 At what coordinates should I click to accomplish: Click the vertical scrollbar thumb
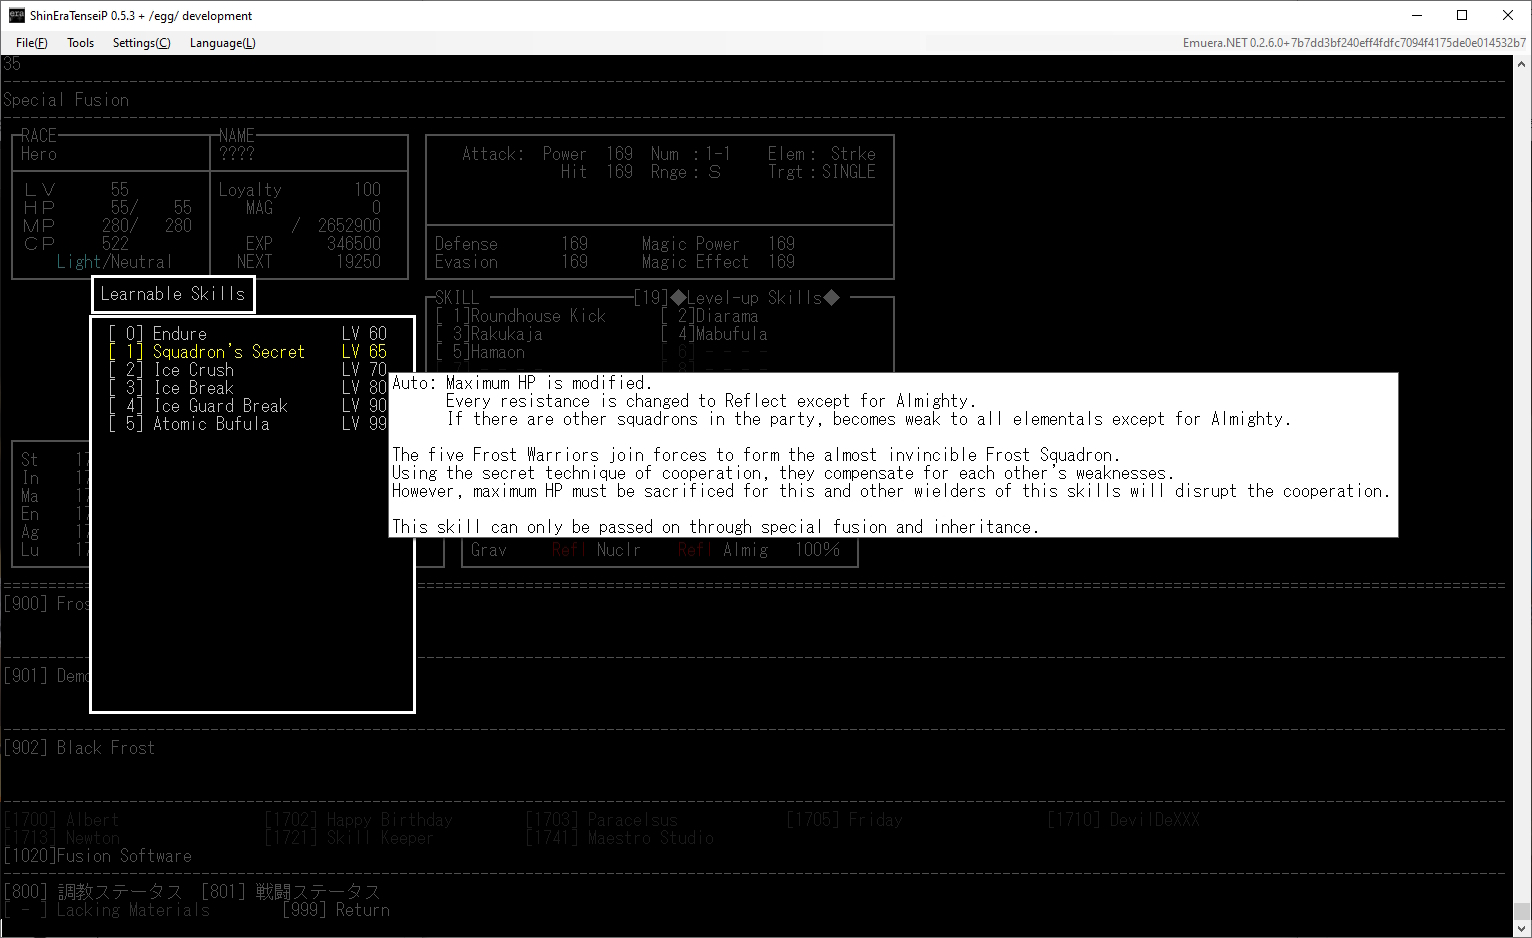(x=1522, y=911)
